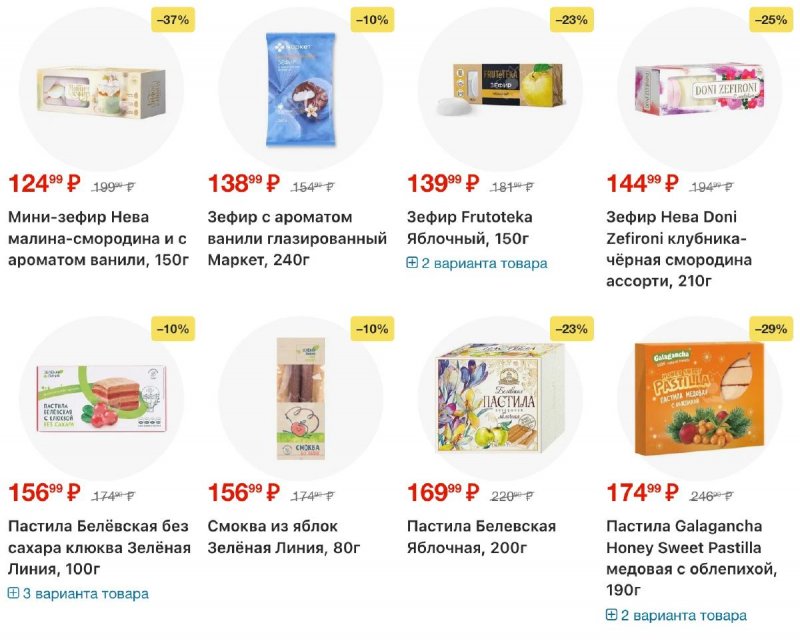Expand 2 variants for Frutoteka zephyr
This screenshot has width=800, height=641.
click(x=484, y=263)
